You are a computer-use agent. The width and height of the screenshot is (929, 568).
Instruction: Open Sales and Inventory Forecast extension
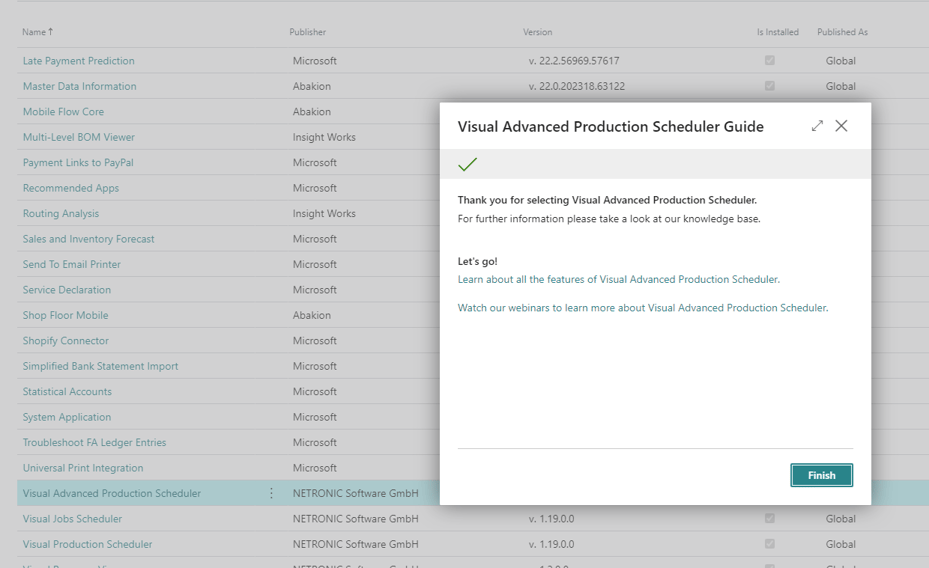88,239
